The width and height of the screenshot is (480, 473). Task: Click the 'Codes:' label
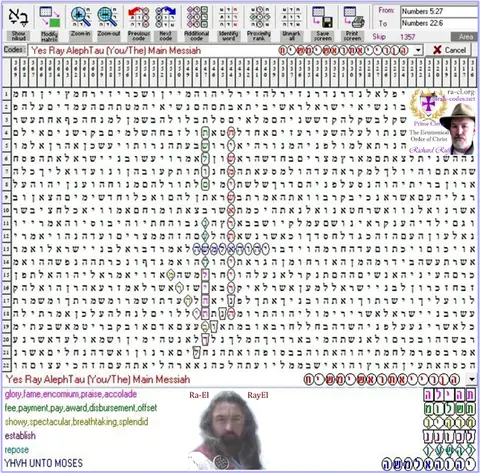point(14,50)
